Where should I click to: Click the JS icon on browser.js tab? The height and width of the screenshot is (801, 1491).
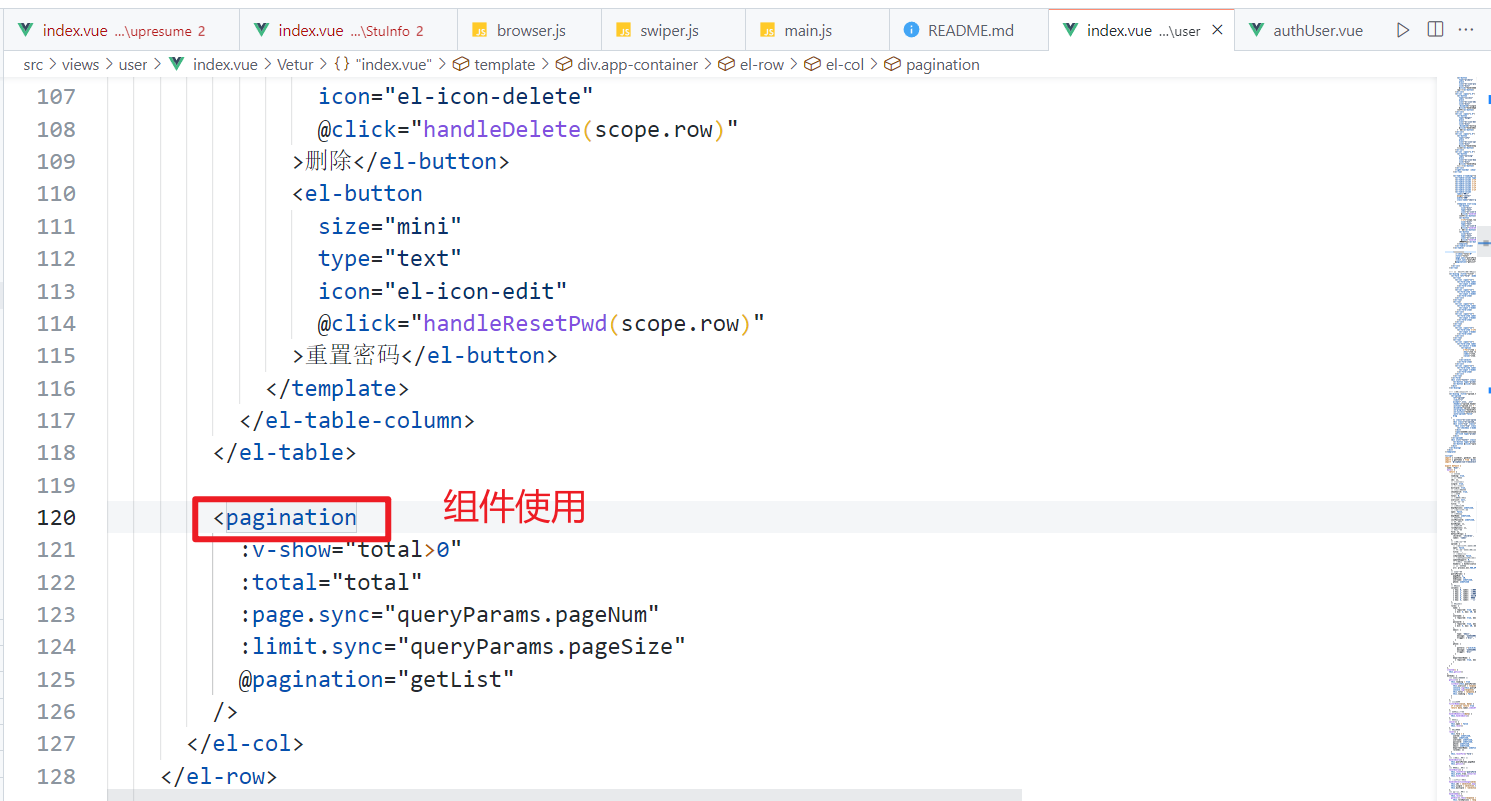480,30
